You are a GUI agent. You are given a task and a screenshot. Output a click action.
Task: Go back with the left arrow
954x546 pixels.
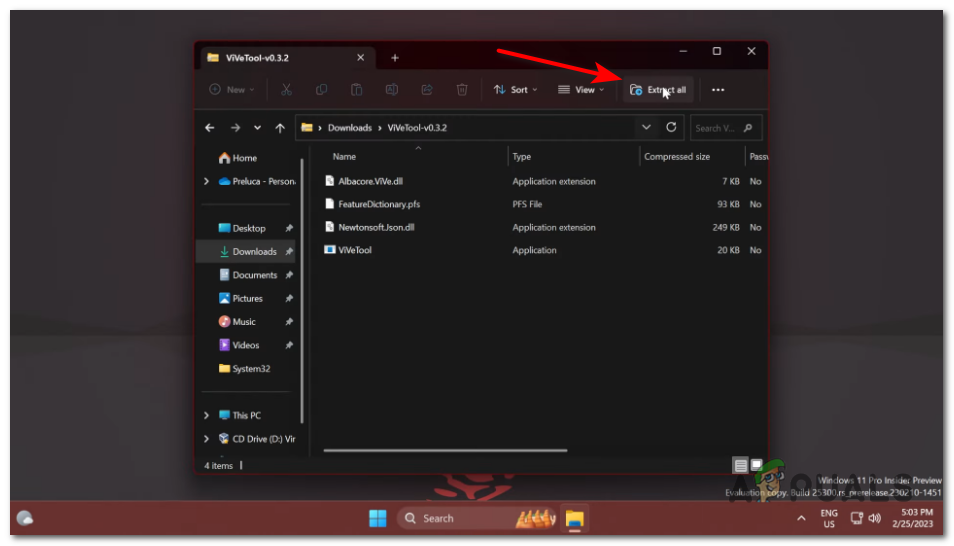210,128
